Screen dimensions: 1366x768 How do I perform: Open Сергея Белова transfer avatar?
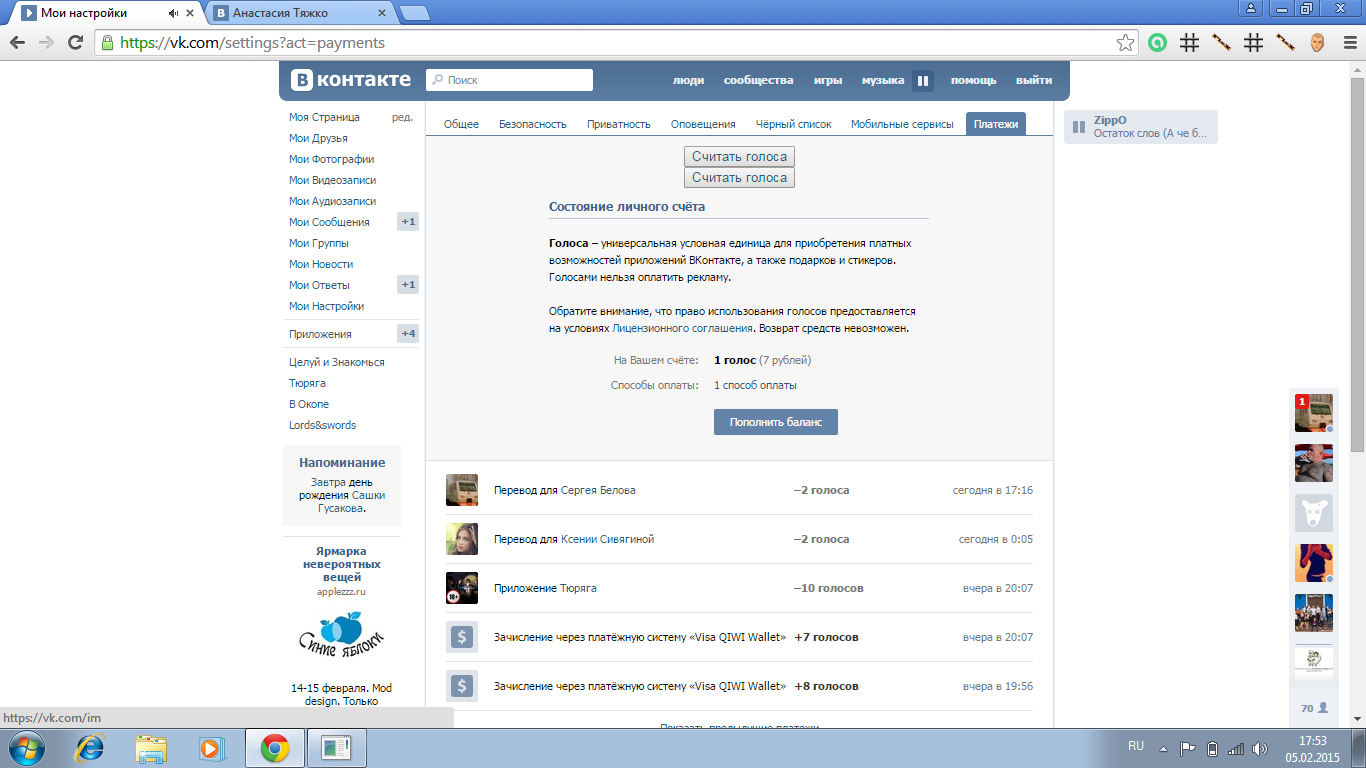462,490
